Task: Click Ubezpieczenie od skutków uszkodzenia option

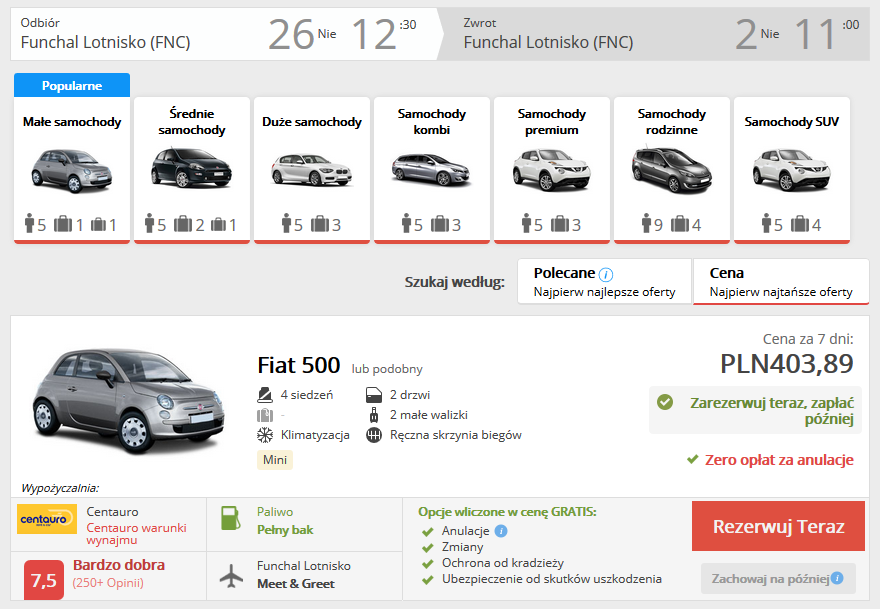Action: (x=552, y=579)
